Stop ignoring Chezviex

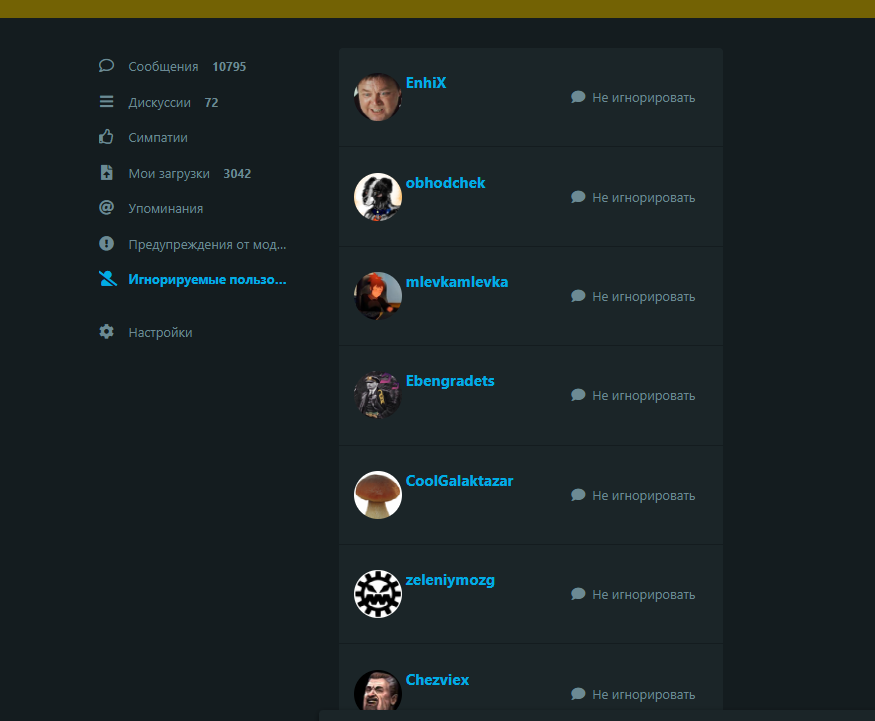pyautogui.click(x=643, y=694)
